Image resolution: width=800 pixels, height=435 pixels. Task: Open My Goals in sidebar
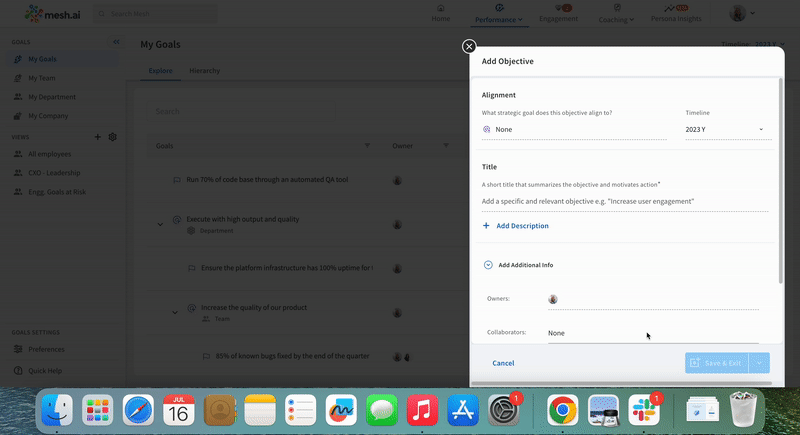62,59
